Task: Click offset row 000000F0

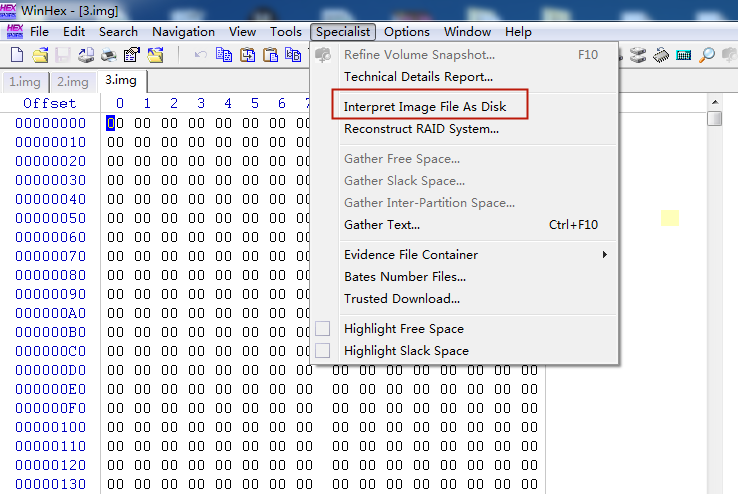Action: (x=50, y=408)
